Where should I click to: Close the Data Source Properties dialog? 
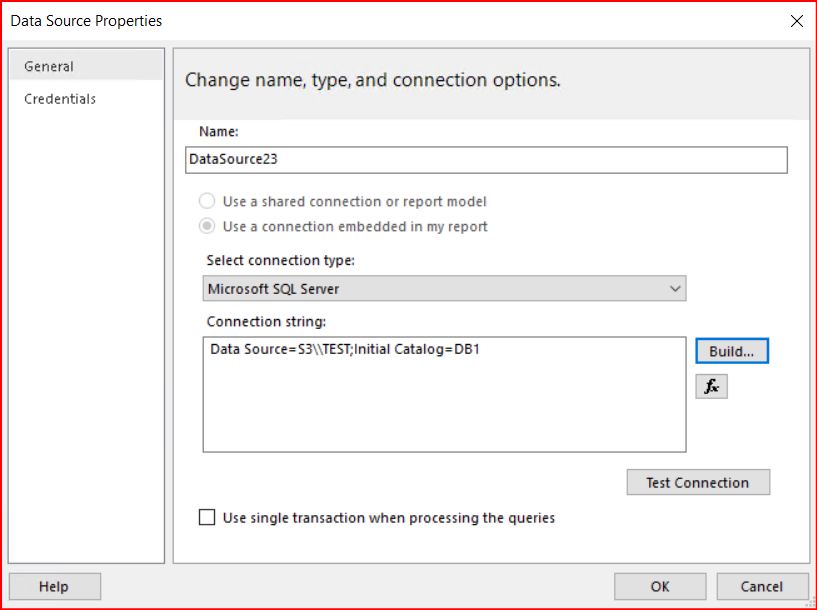796,21
